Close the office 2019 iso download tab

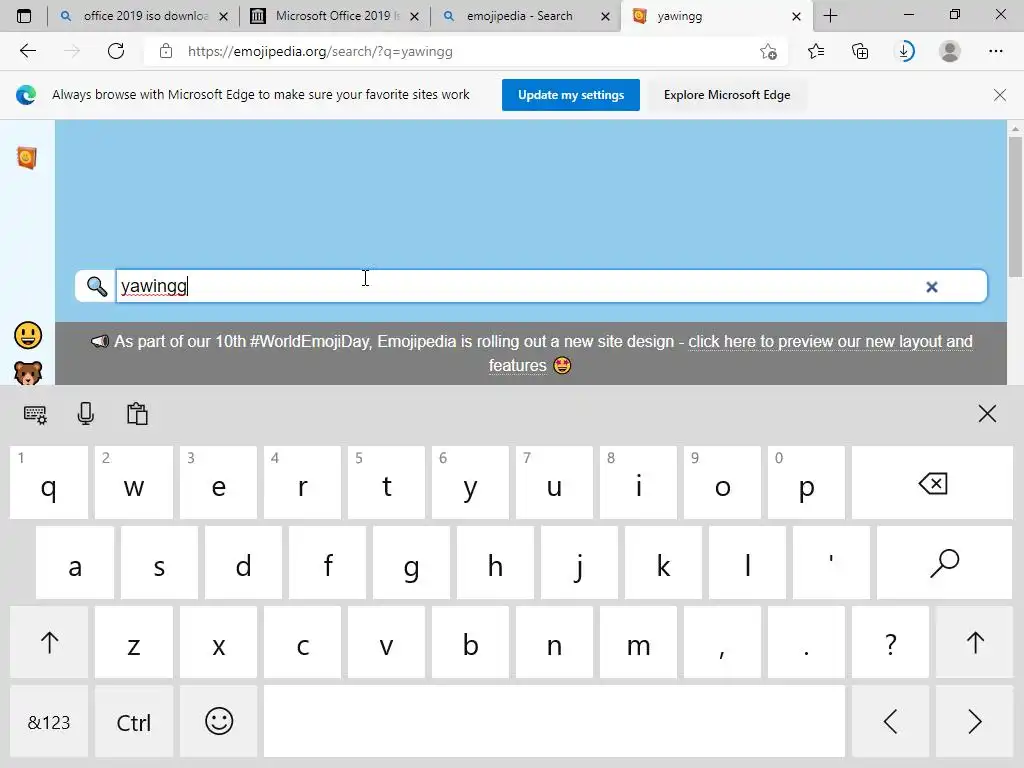click(223, 16)
